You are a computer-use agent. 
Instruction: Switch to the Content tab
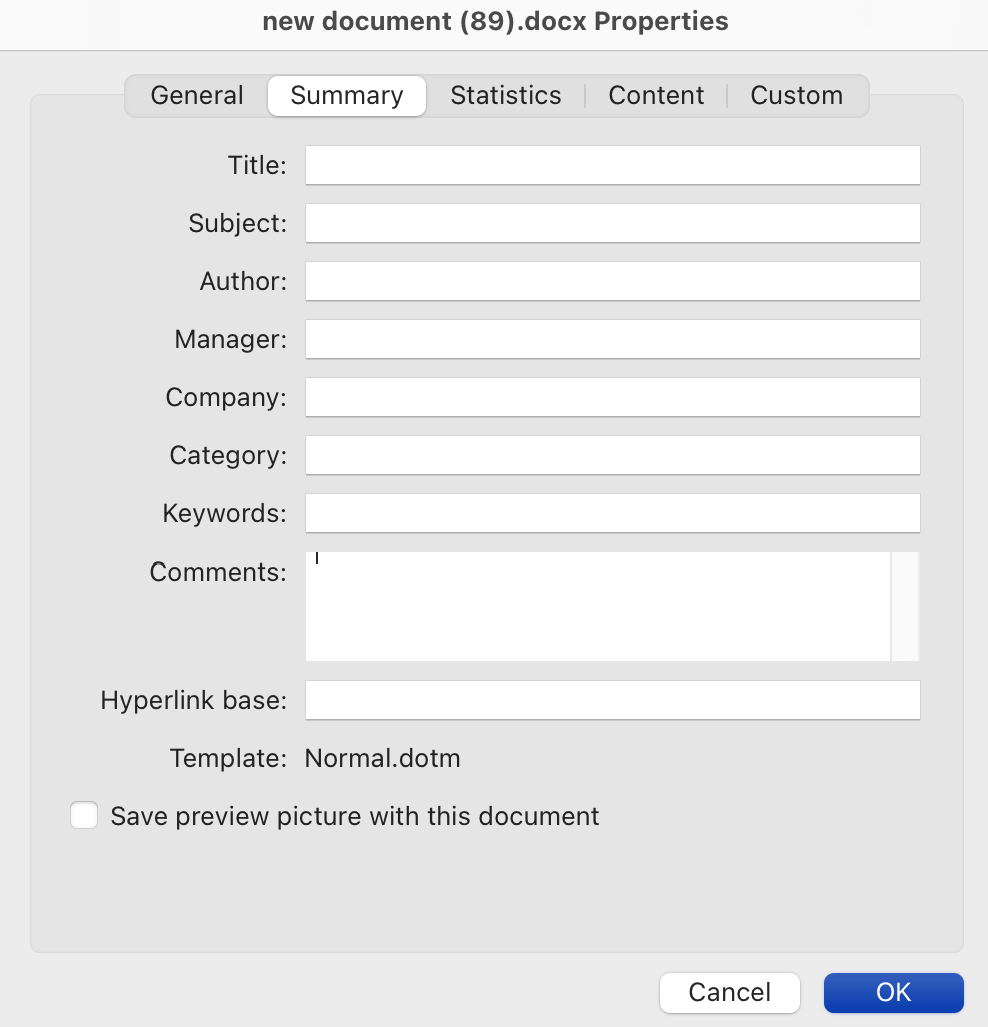tap(656, 96)
